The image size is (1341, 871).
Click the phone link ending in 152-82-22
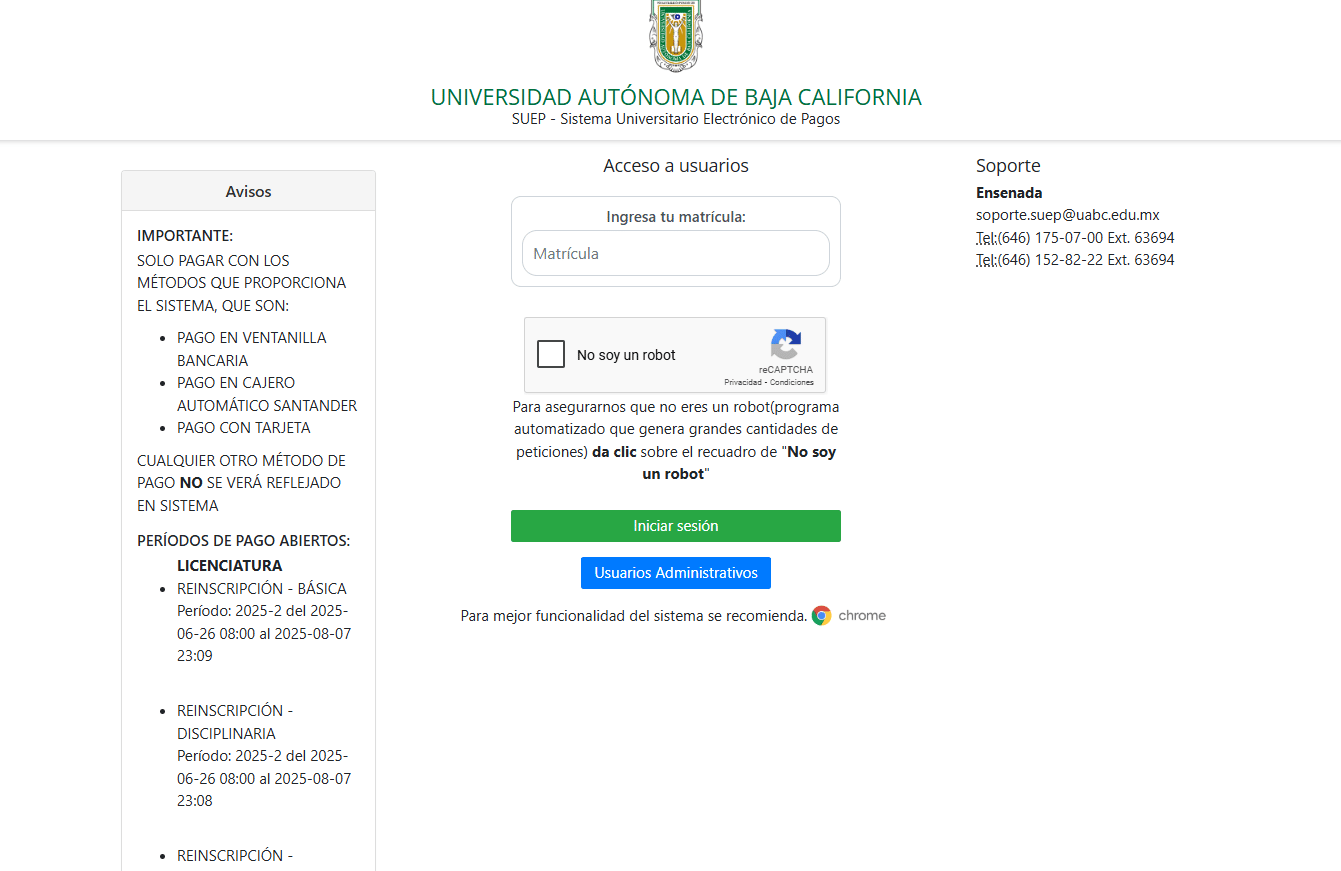[1075, 259]
